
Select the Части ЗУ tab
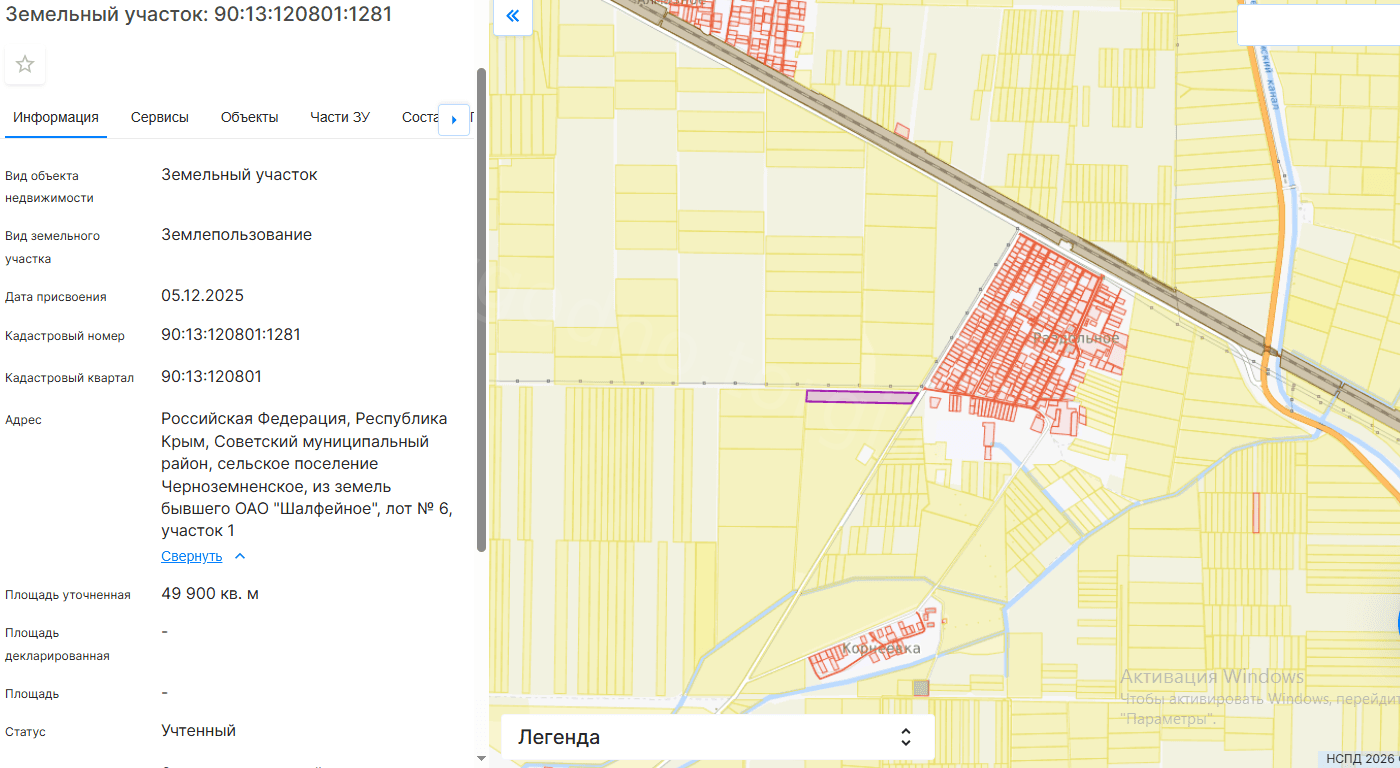point(339,117)
